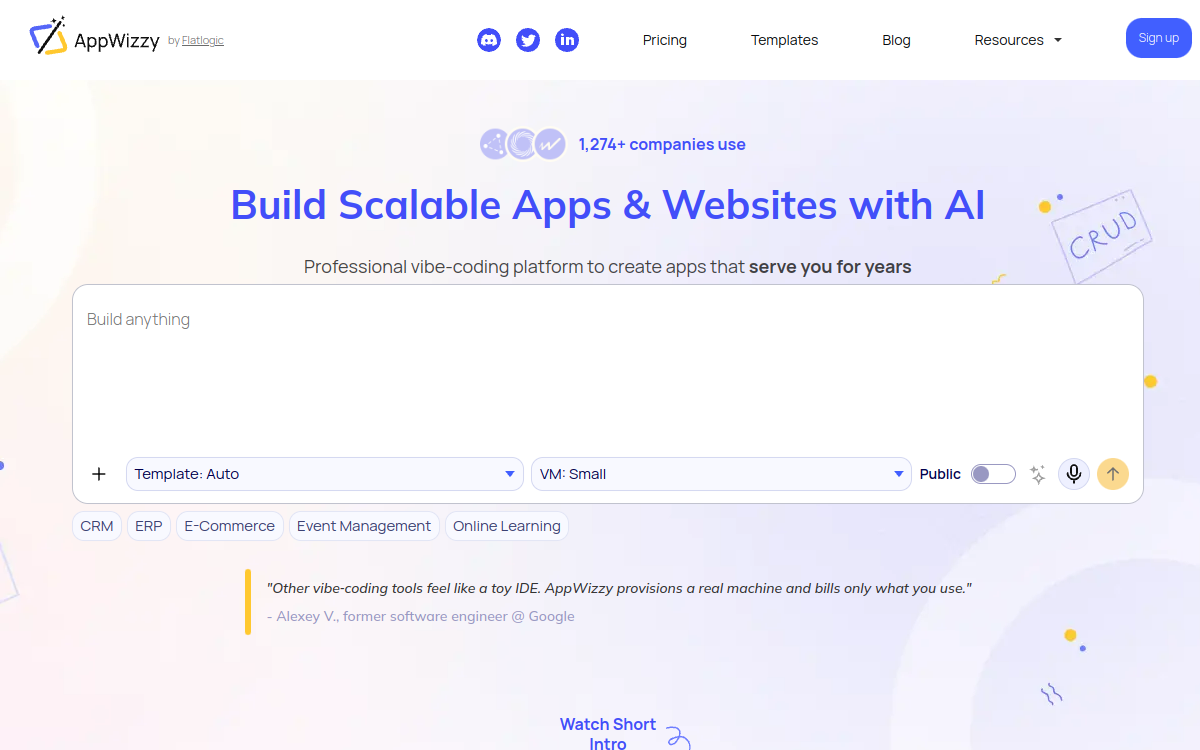
Task: Expand the Resources menu
Action: point(1018,40)
